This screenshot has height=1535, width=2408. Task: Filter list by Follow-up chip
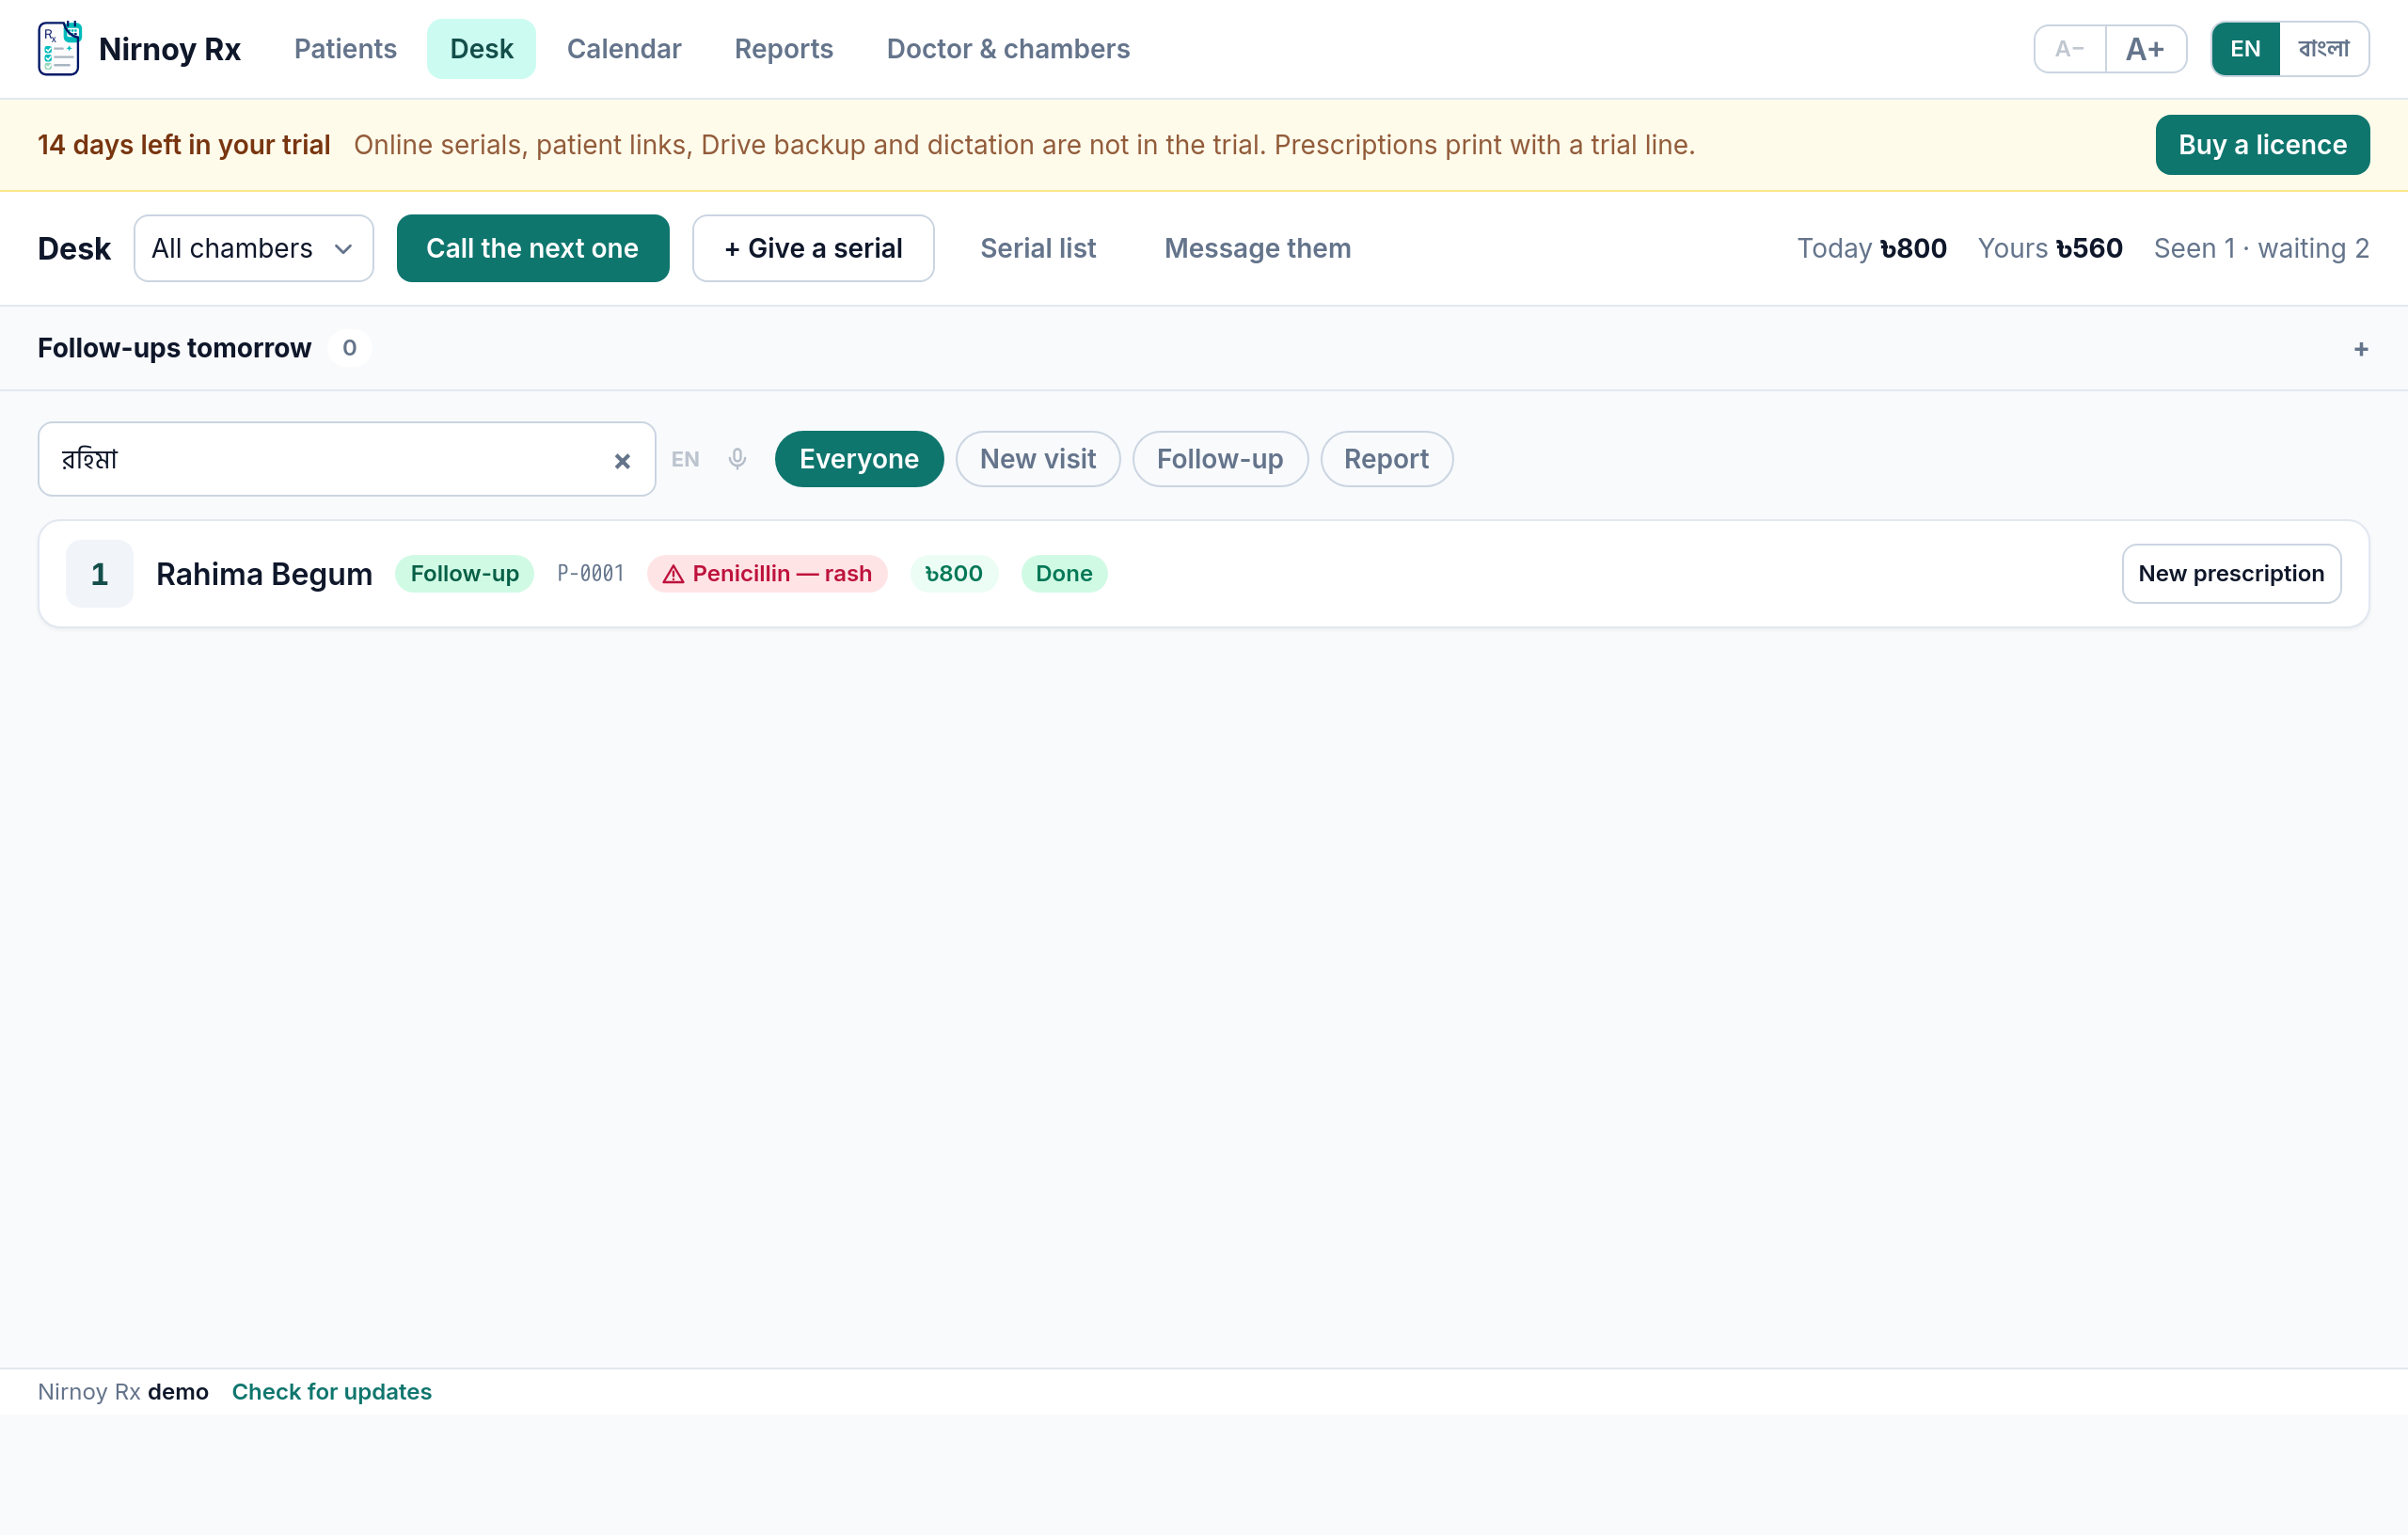pyautogui.click(x=1219, y=459)
